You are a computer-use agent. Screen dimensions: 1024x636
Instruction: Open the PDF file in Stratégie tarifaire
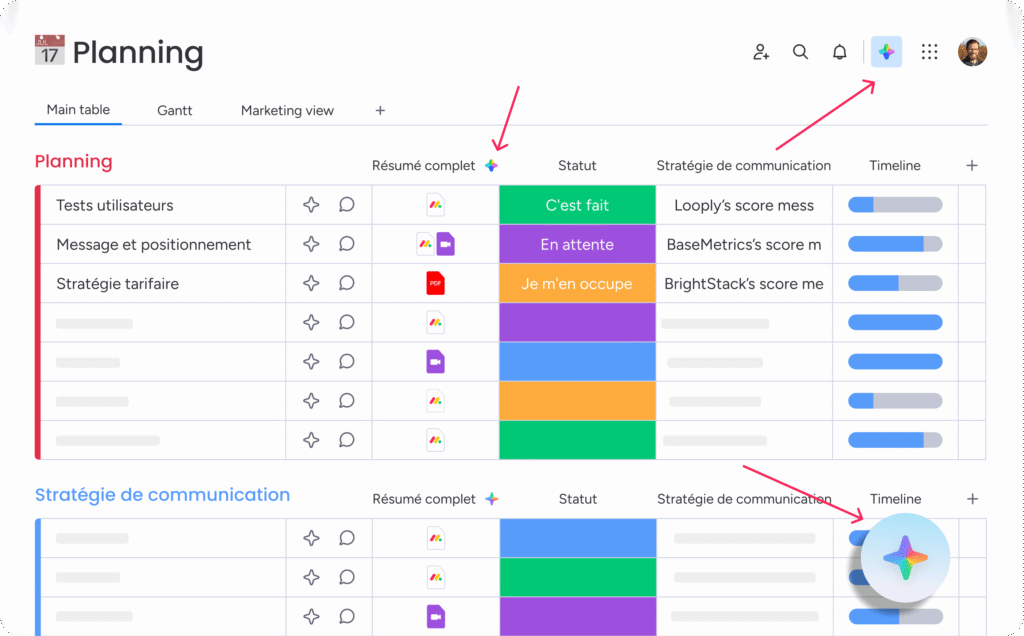(436, 283)
